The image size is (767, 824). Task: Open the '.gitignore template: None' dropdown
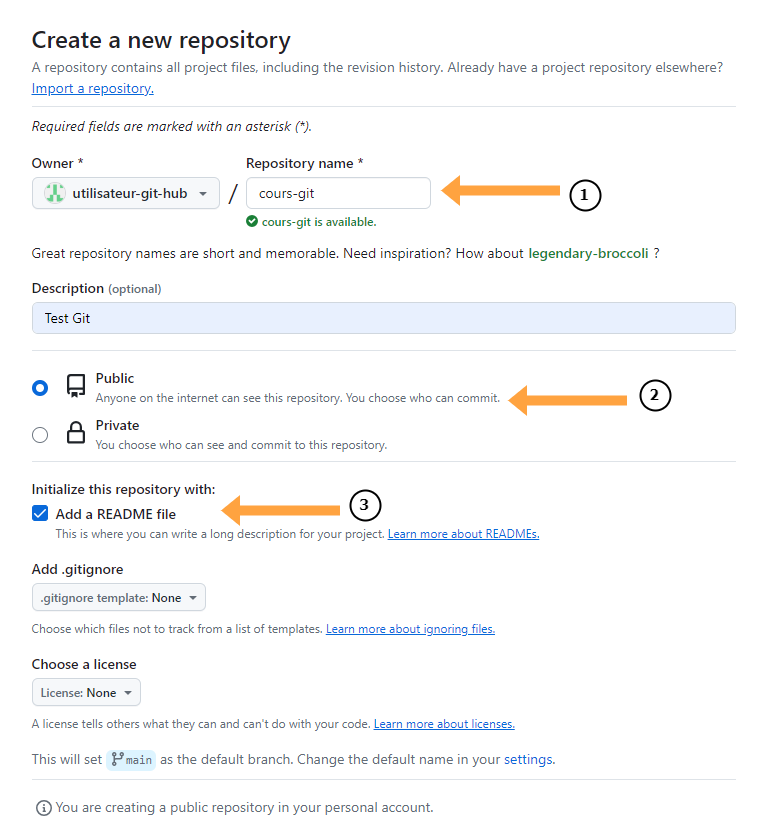[118, 596]
